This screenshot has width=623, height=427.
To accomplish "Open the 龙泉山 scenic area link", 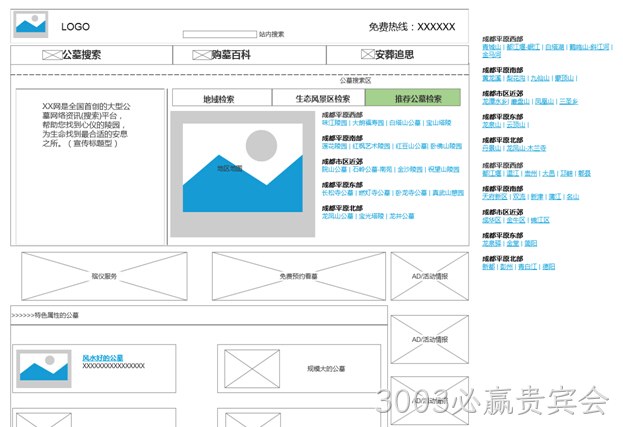I will point(491,125).
